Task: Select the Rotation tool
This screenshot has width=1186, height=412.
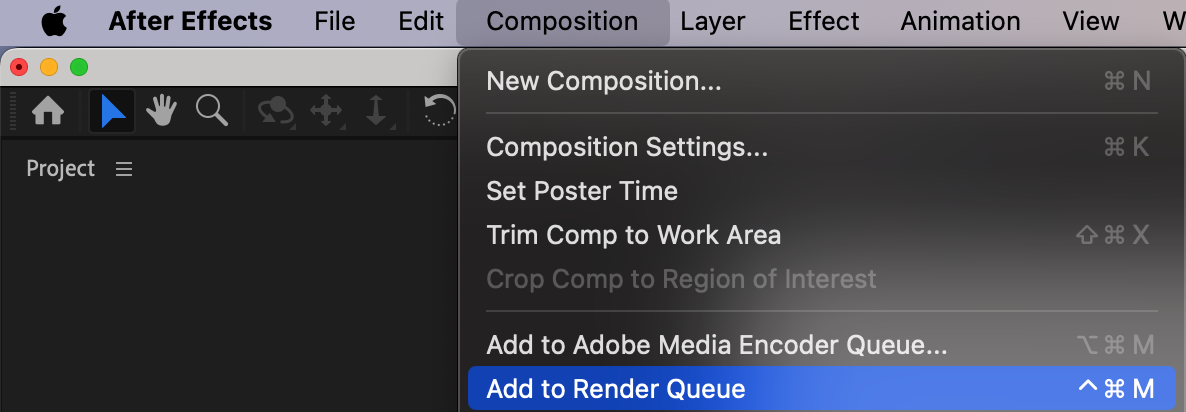Action: point(440,111)
